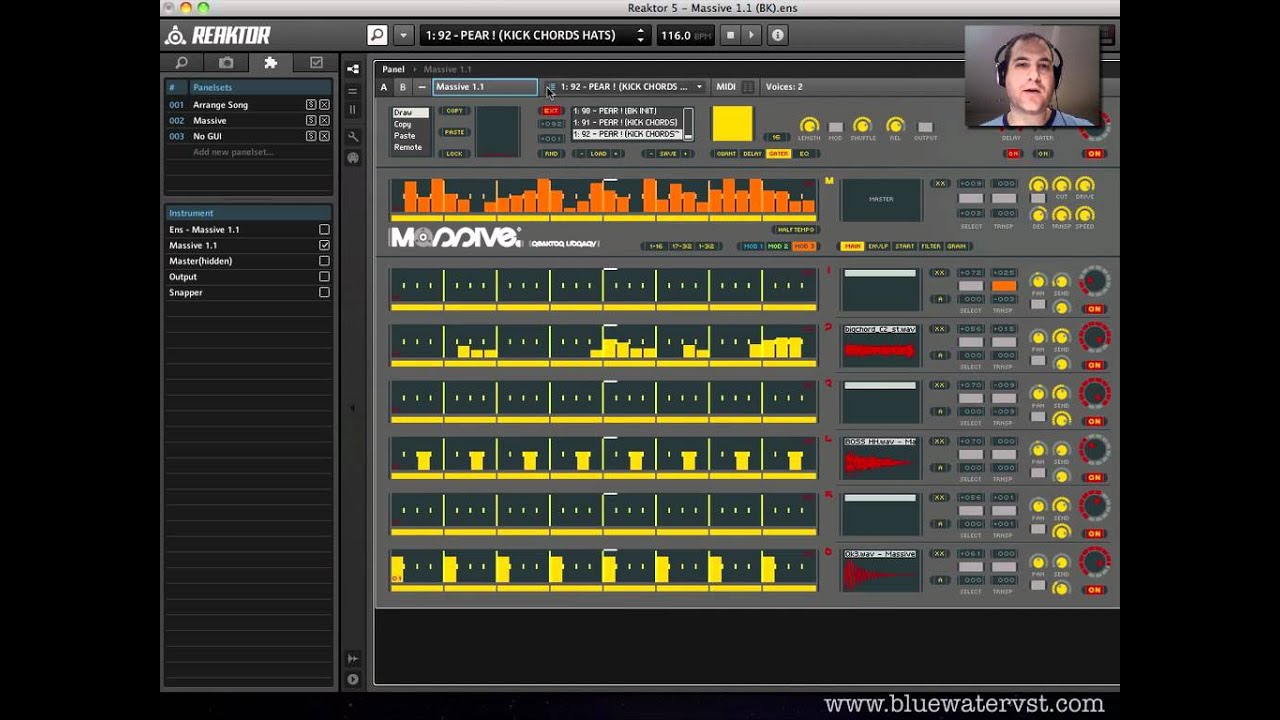Toggle the HALFTEMPO button

pyautogui.click(x=796, y=230)
